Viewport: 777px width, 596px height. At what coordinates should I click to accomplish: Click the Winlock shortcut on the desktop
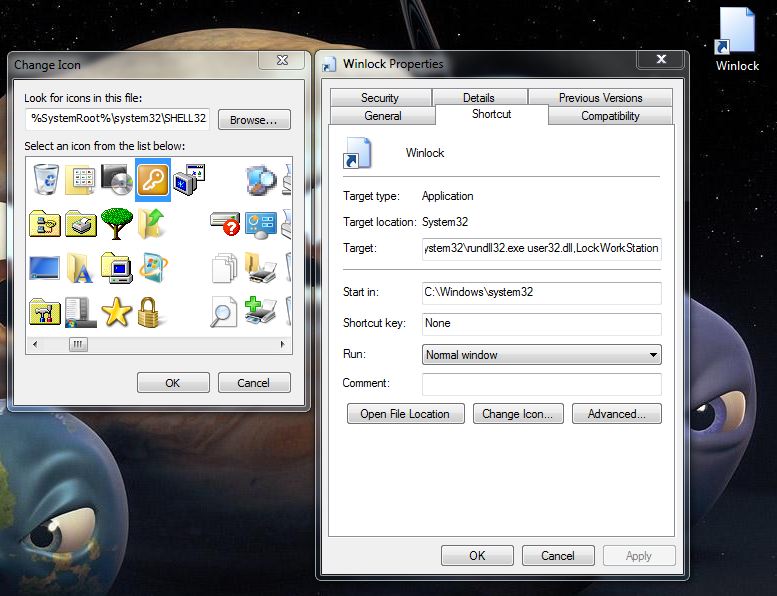(737, 40)
